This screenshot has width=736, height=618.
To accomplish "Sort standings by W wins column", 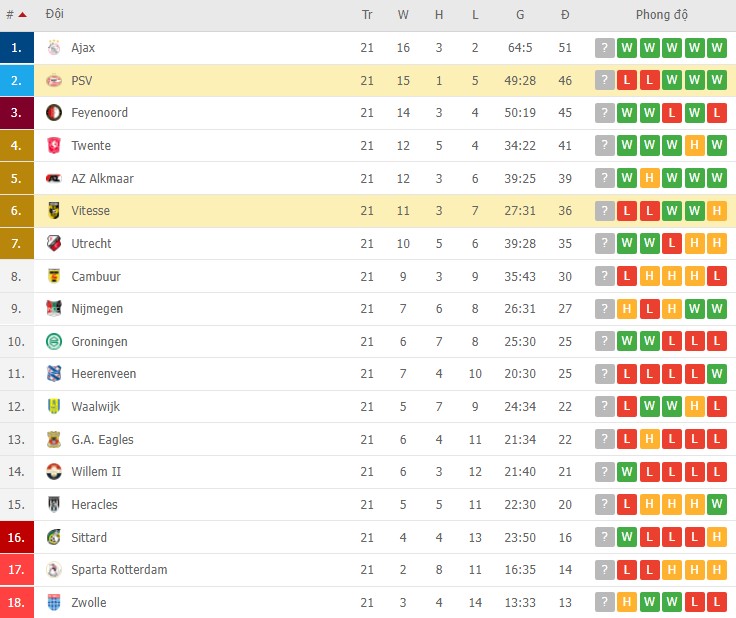I will pos(403,15).
